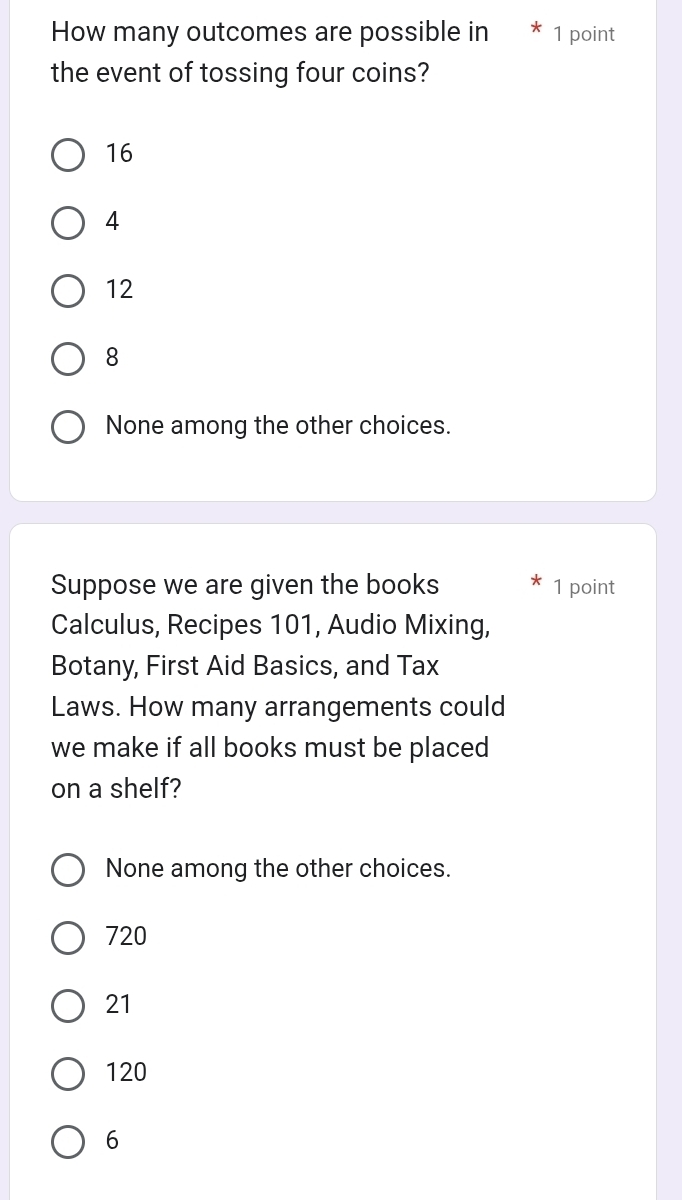Pick the radio button beside 12
Viewport: 682px width, 1200px height.
pos(68,291)
